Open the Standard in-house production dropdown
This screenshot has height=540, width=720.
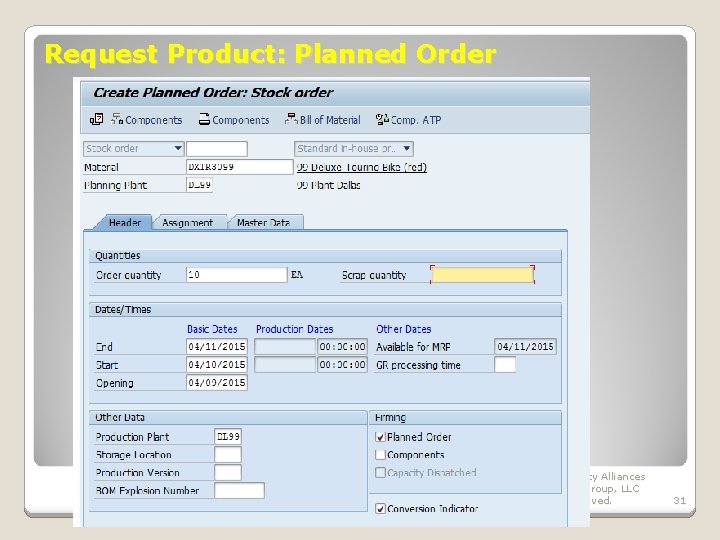tap(354, 148)
